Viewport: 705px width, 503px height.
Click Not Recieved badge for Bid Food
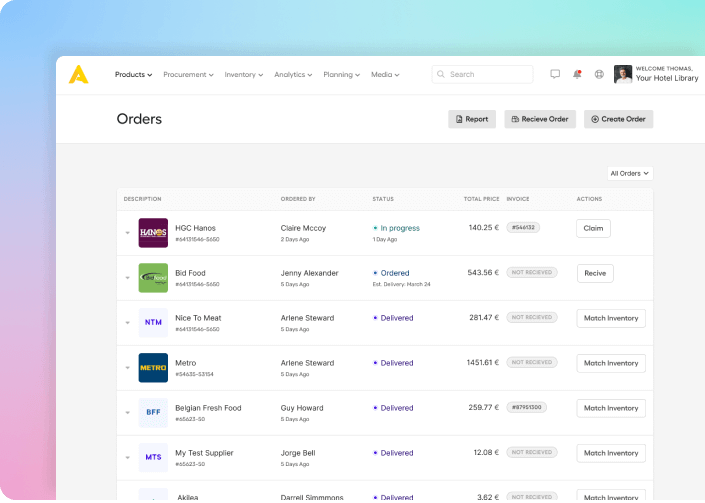pos(532,272)
